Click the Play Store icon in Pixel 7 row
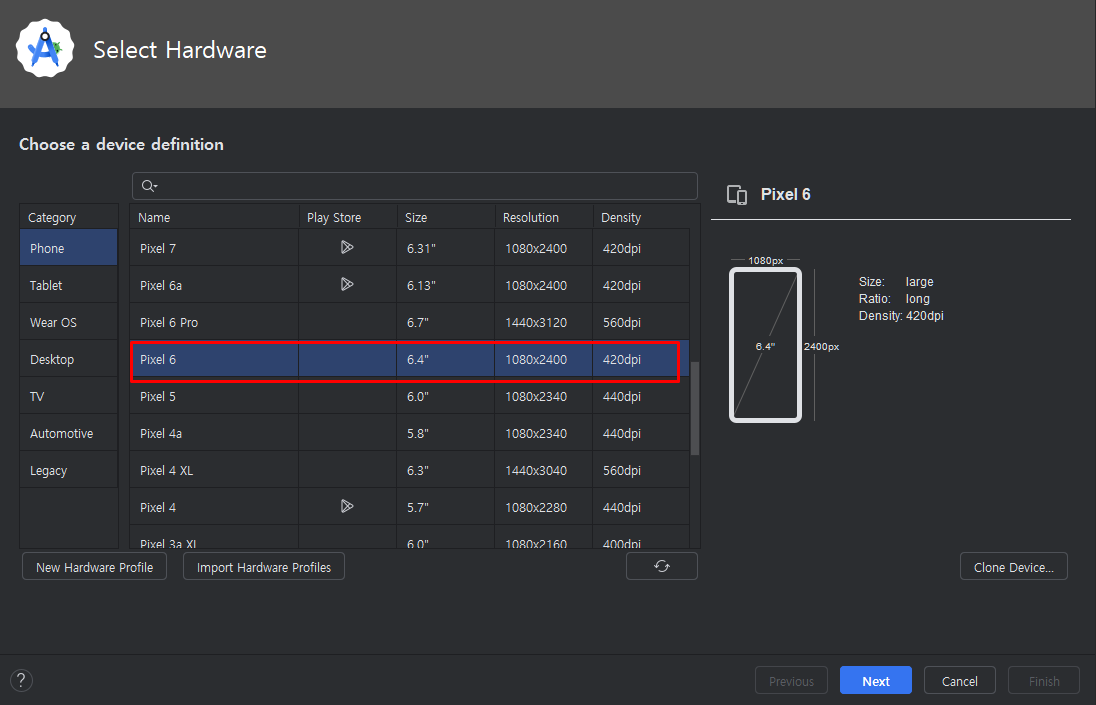Image resolution: width=1096 pixels, height=705 pixels. coord(347,247)
